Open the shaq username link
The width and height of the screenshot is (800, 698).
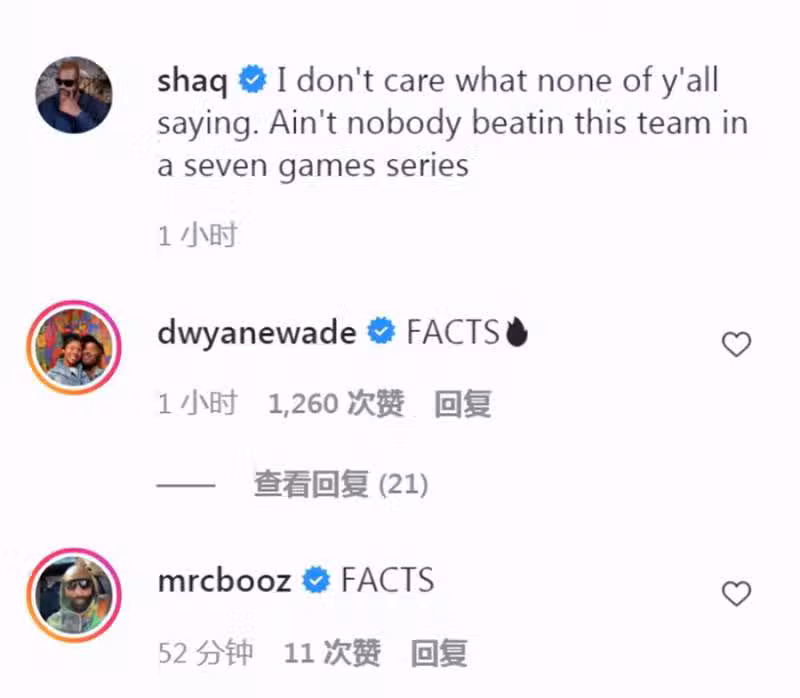192,82
